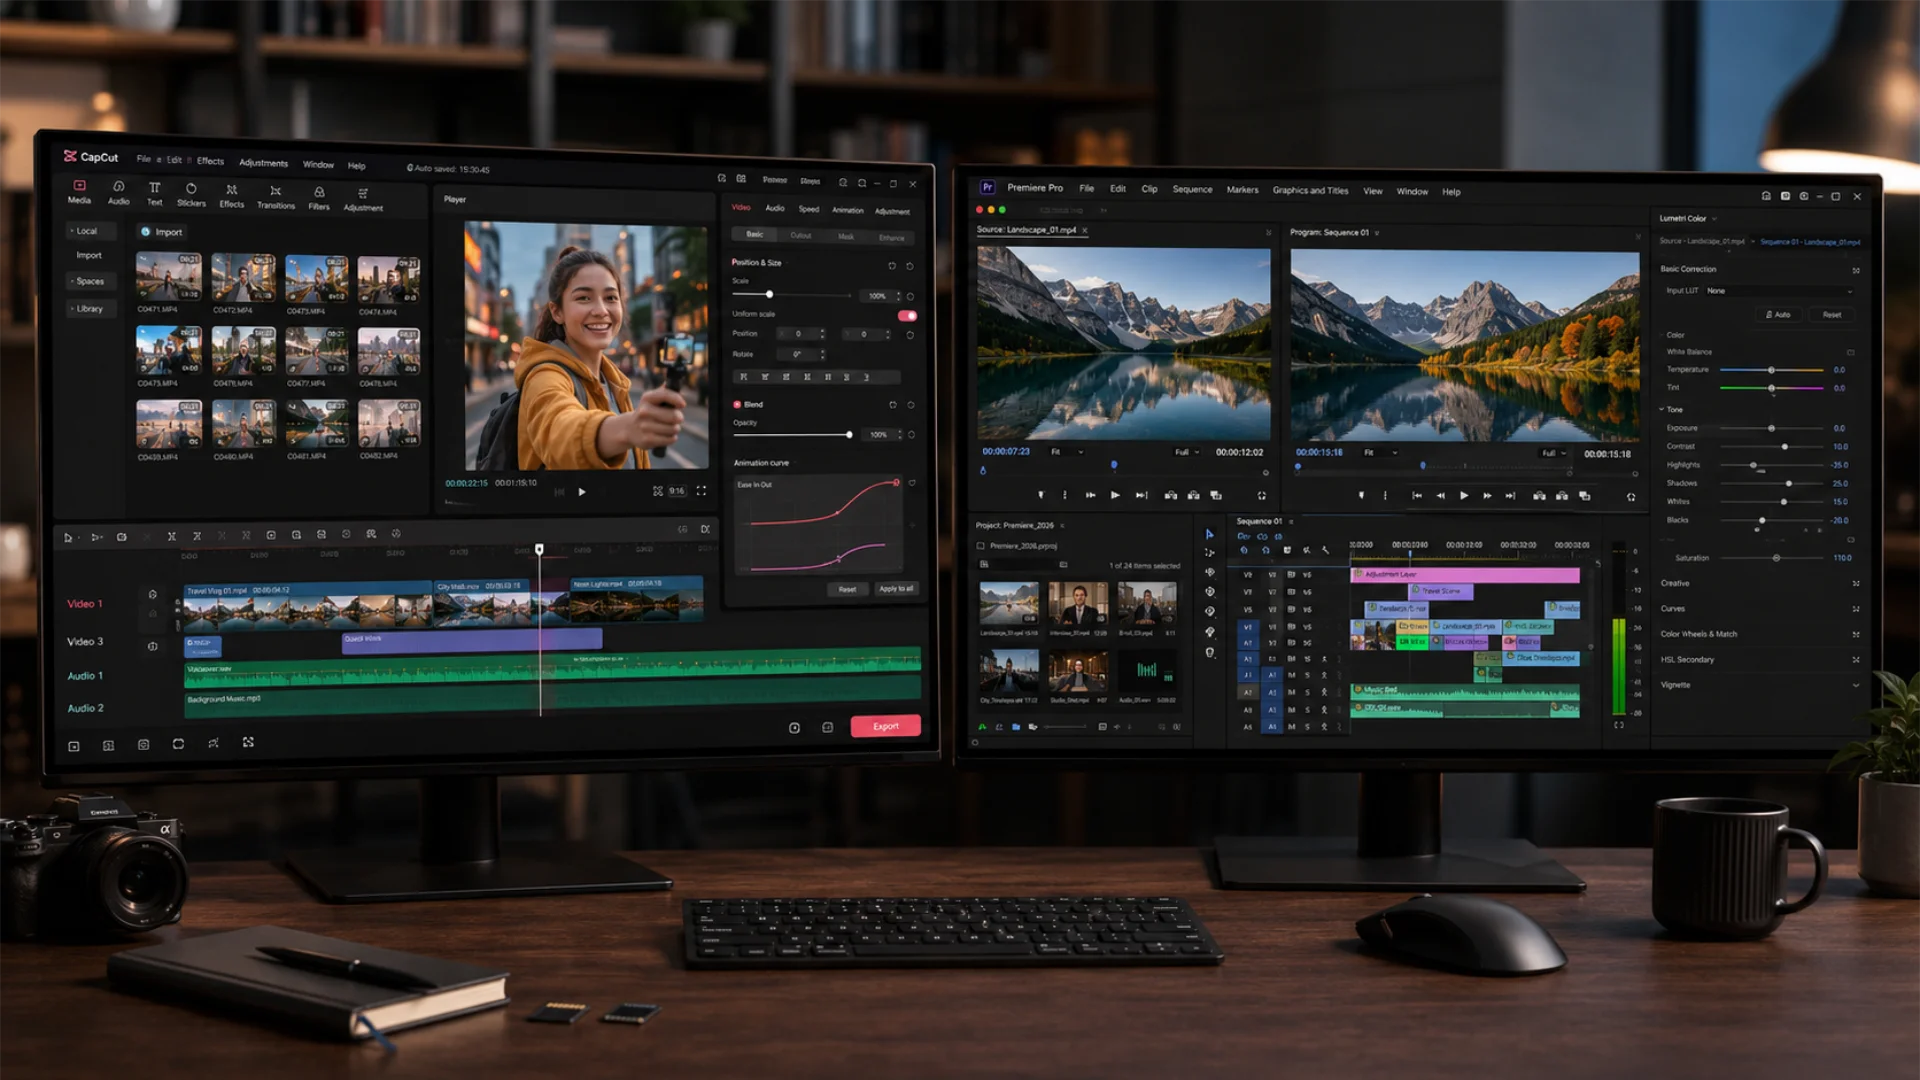
Task: Switch to the Speed tab in CapCut inspector
Action: tap(809, 209)
